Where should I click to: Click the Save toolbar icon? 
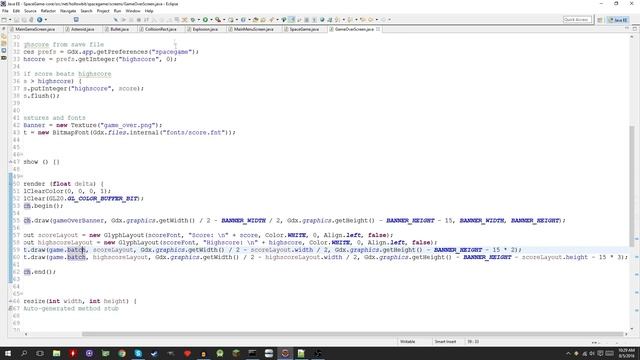(x=17, y=20)
